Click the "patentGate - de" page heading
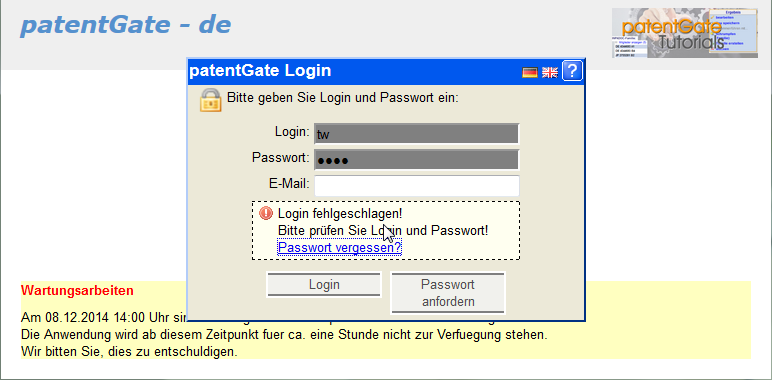The image size is (772, 380). (x=126, y=25)
